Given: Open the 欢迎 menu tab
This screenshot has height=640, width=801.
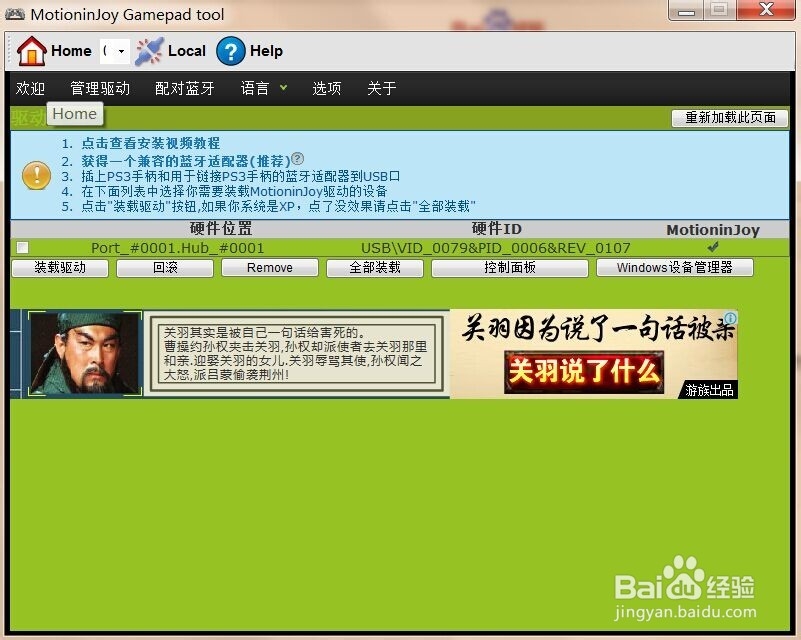Looking at the screenshot, I should tap(30, 88).
